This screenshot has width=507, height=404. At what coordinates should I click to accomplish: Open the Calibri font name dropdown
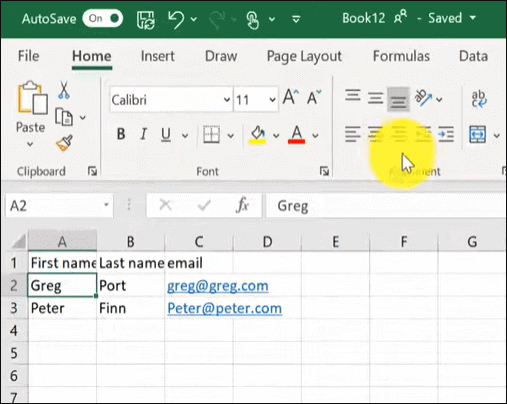227,100
